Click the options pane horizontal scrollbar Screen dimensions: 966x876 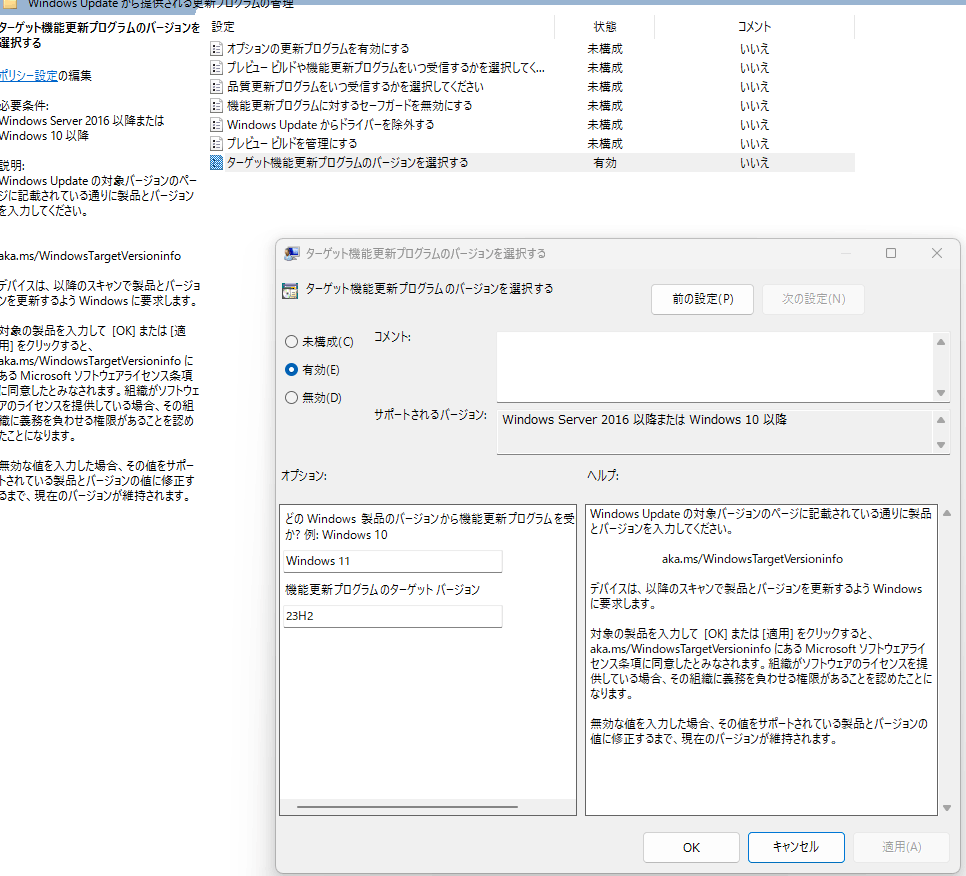(407, 806)
